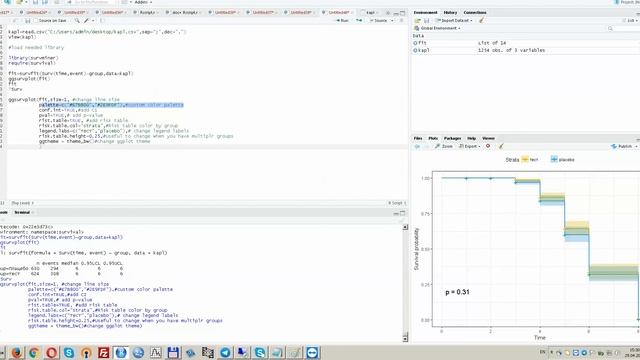
Task: Click the RStudio icon in the taskbar
Action: [121, 352]
